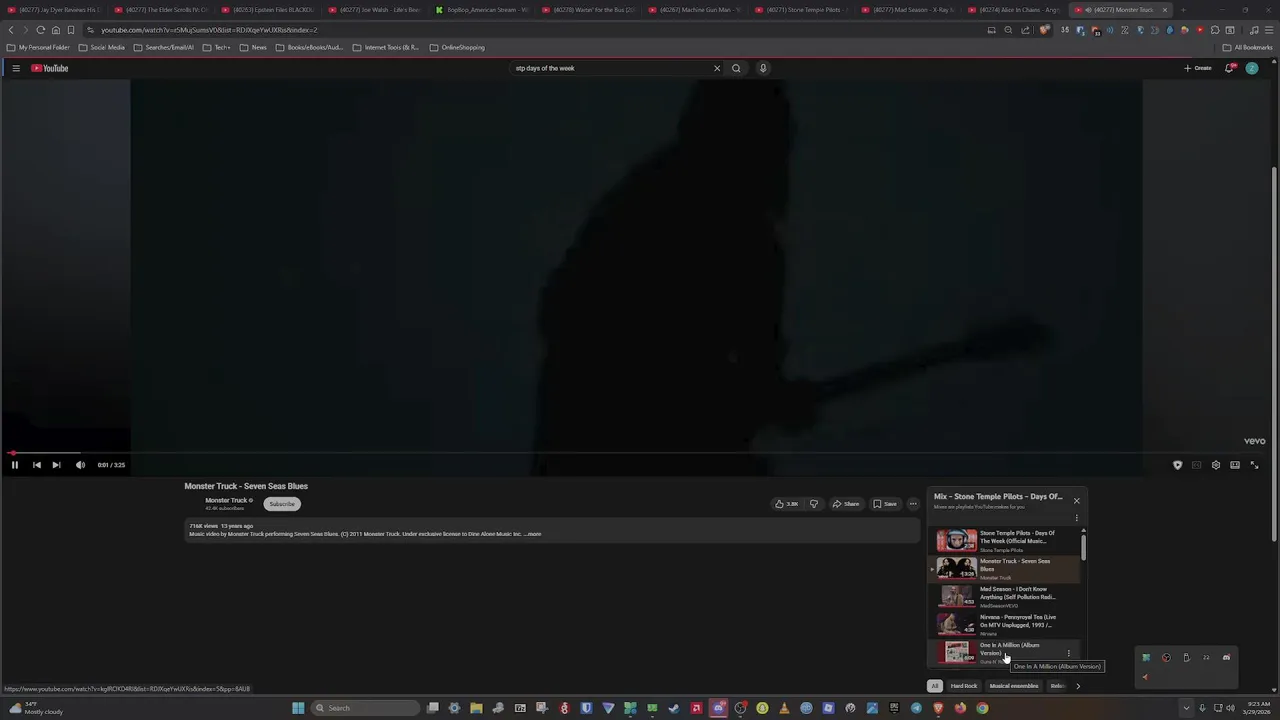Save the video to a playlist

pos(885,504)
